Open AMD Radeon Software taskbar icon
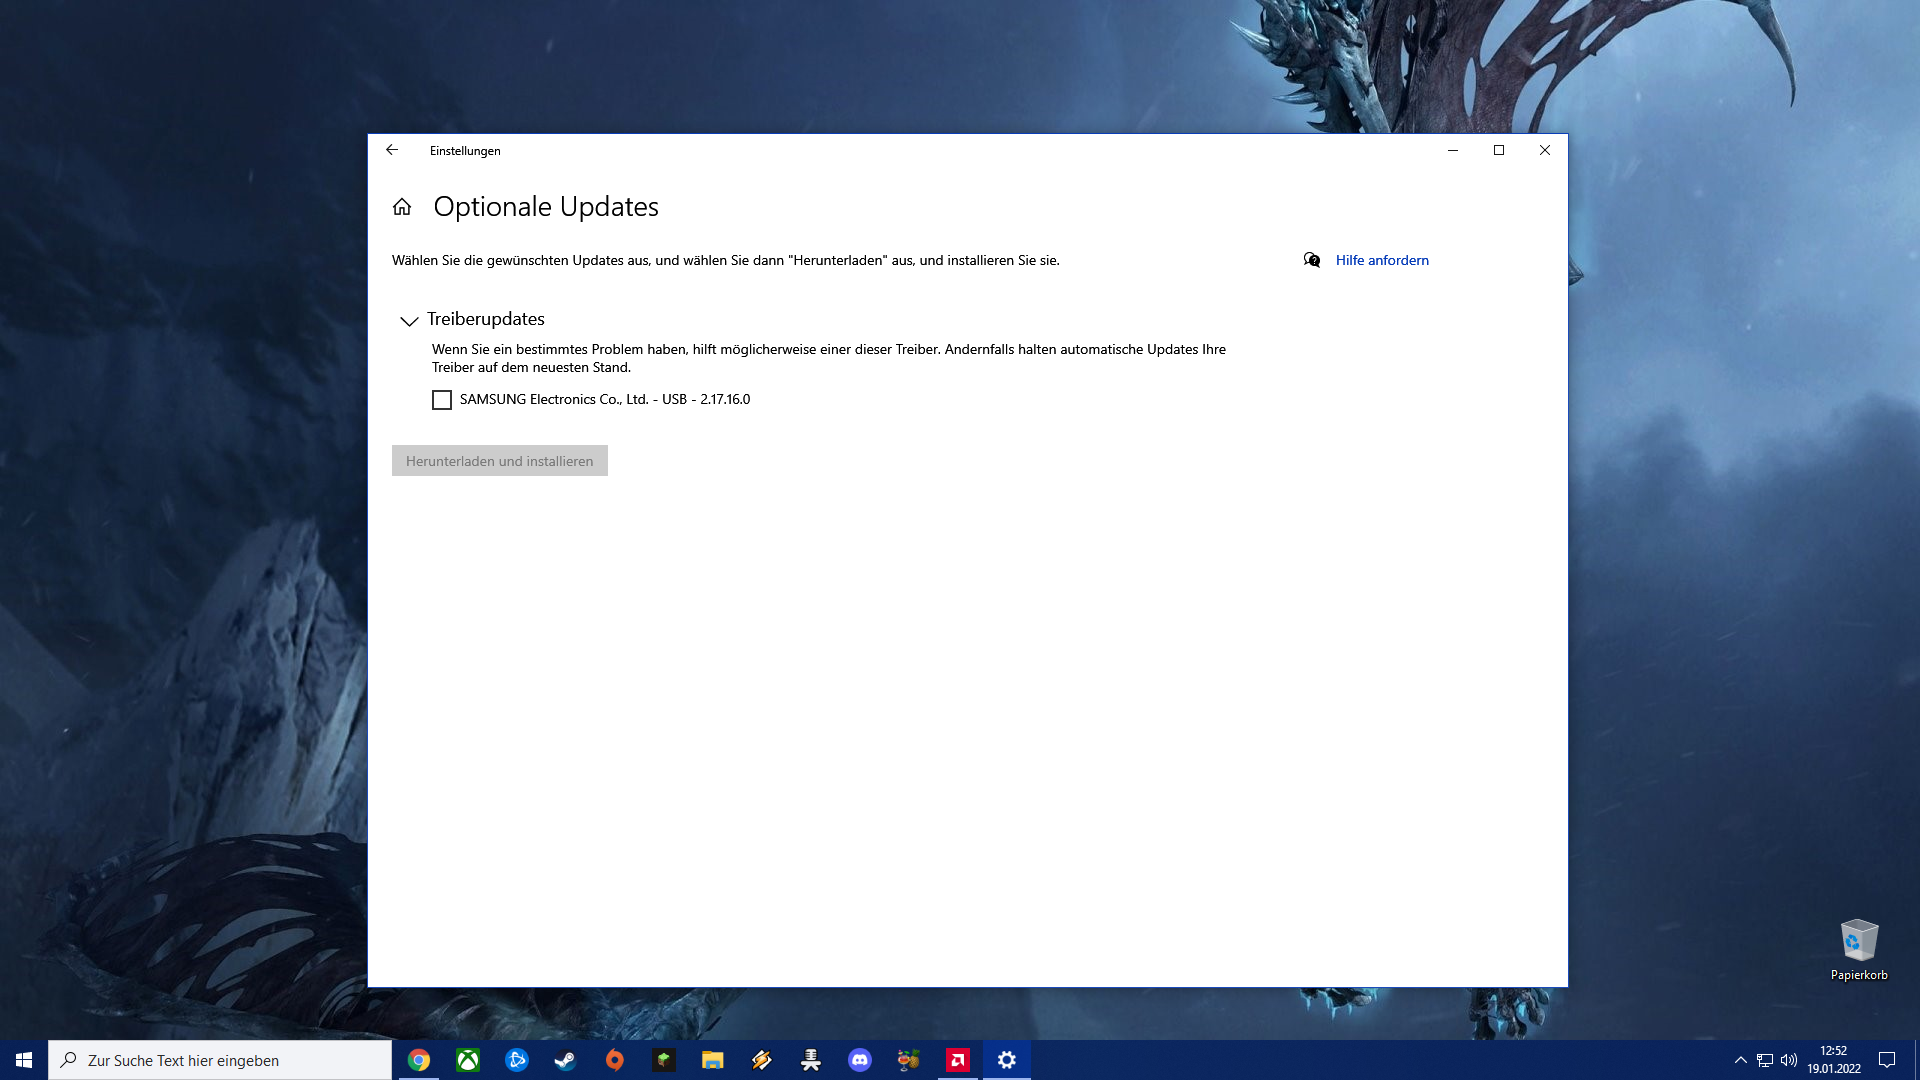Image resolution: width=1920 pixels, height=1080 pixels. pos(958,1060)
